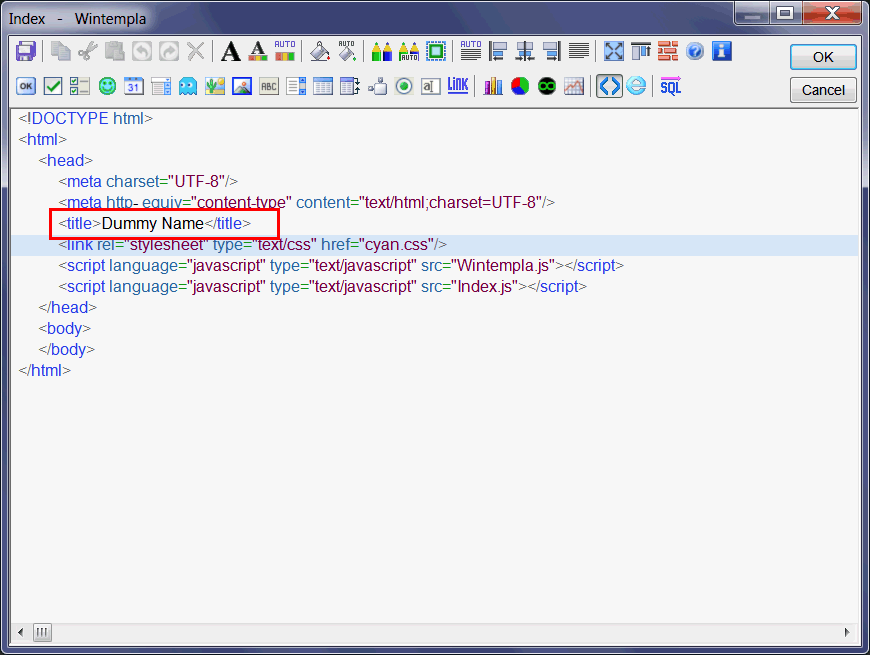Insert a checkbox control (green check icon)

point(53,87)
